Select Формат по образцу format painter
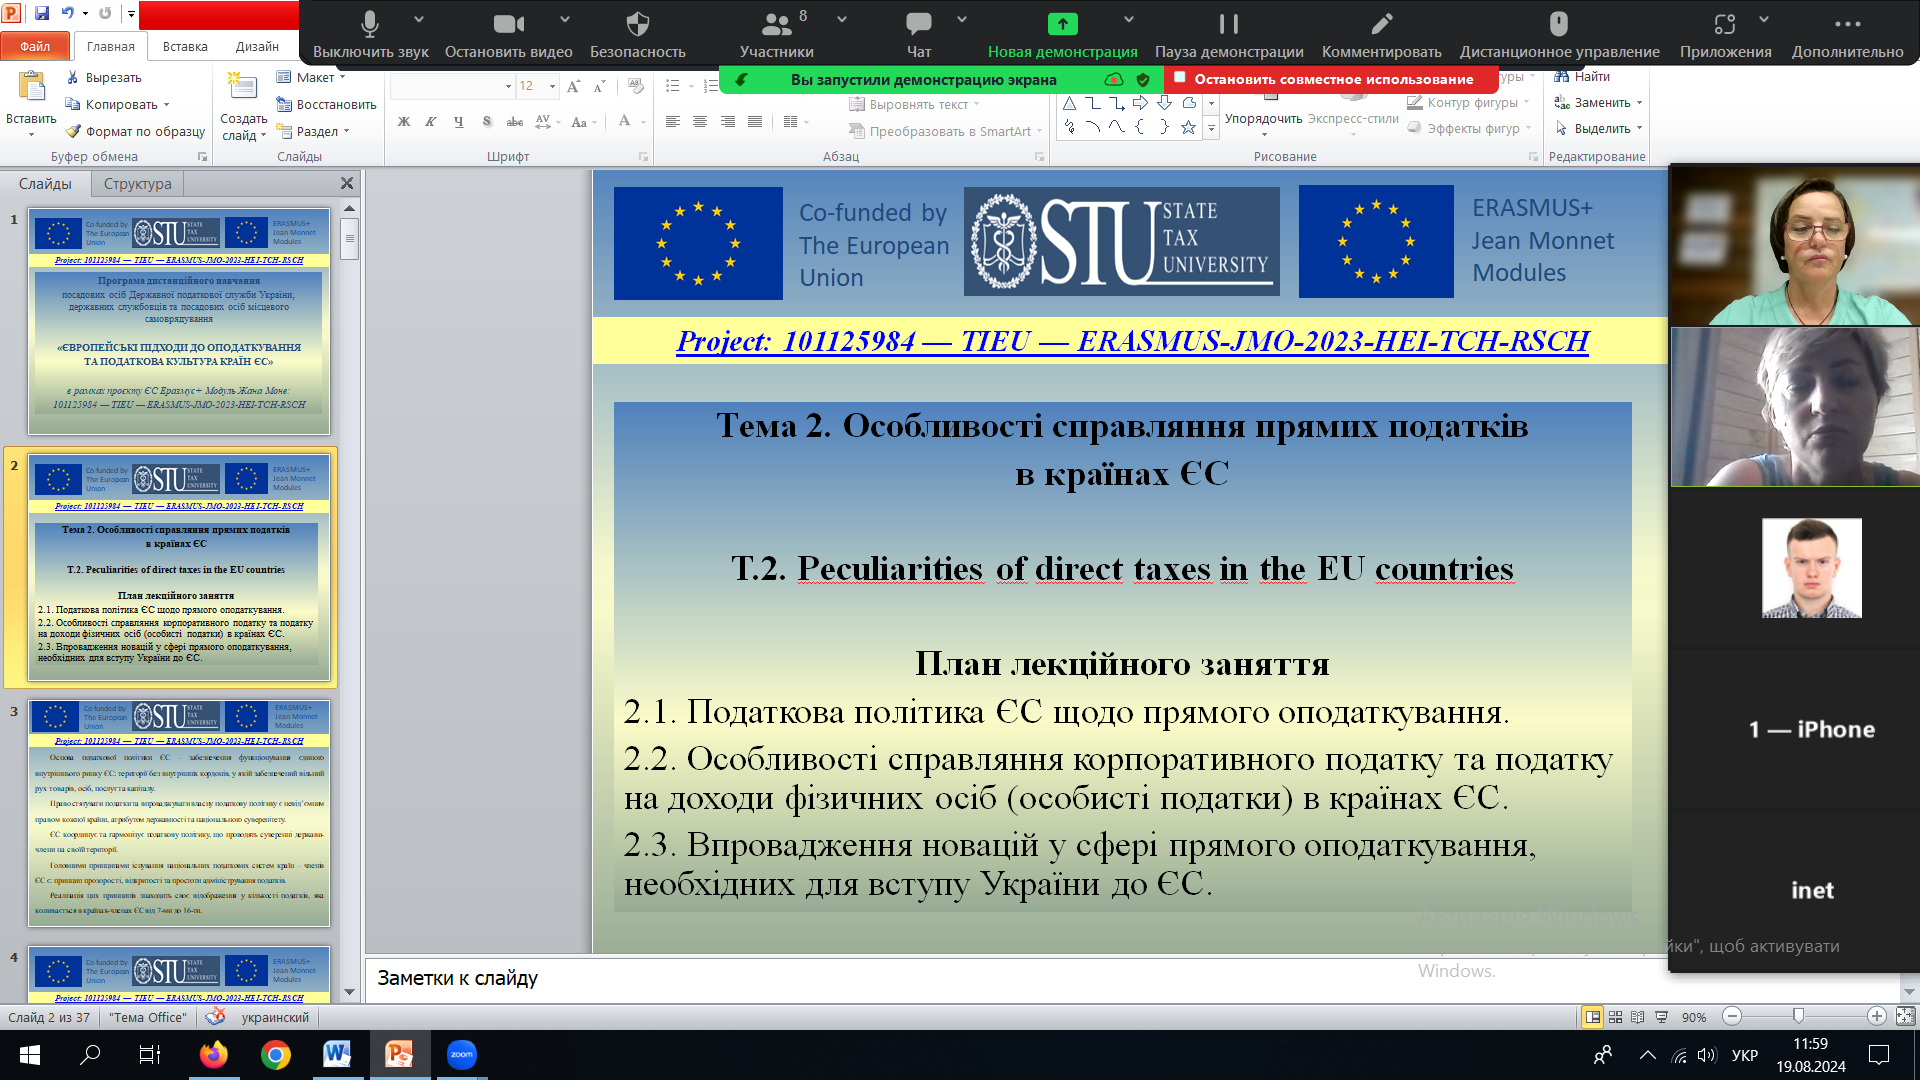The width and height of the screenshot is (1920, 1080). coord(135,131)
